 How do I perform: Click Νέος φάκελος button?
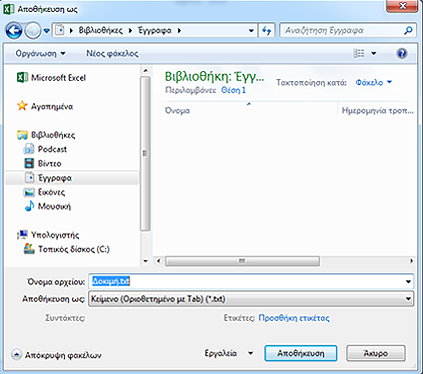[x=112, y=53]
